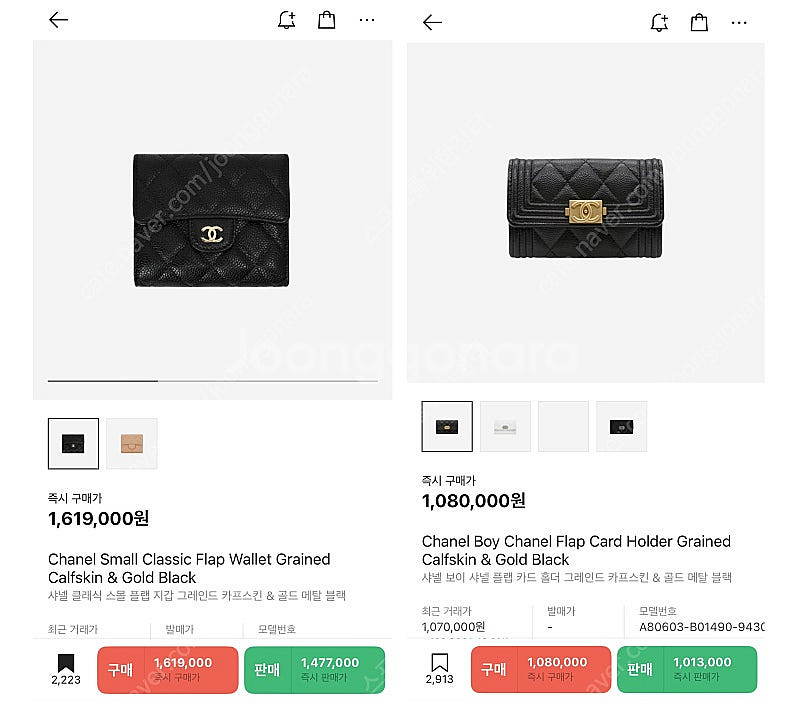
Task: Go back from the Classic Flap Wallet page
Action: tap(58, 20)
